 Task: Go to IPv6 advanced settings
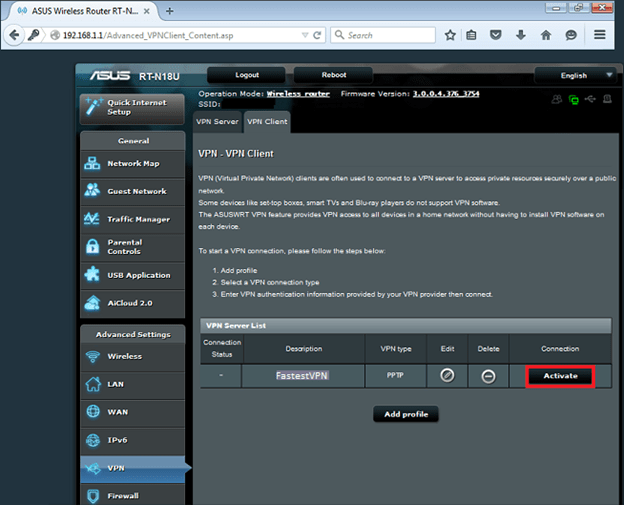click(133, 440)
